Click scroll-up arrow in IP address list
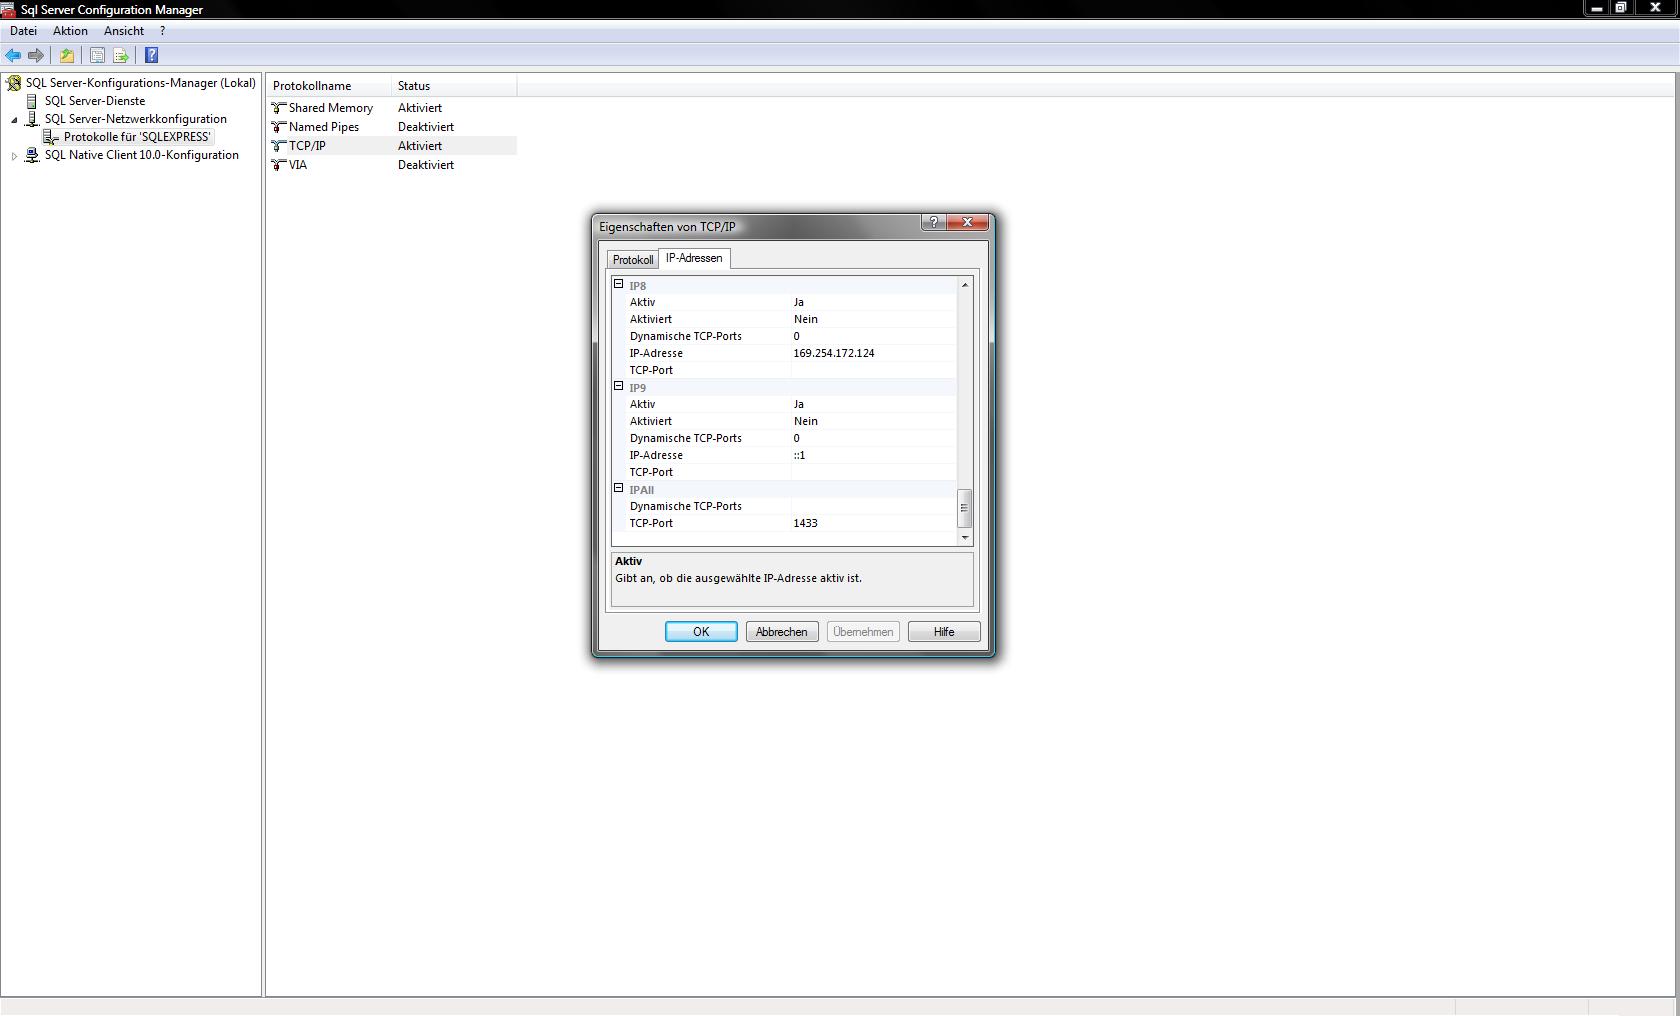This screenshot has width=1680, height=1016. click(965, 285)
